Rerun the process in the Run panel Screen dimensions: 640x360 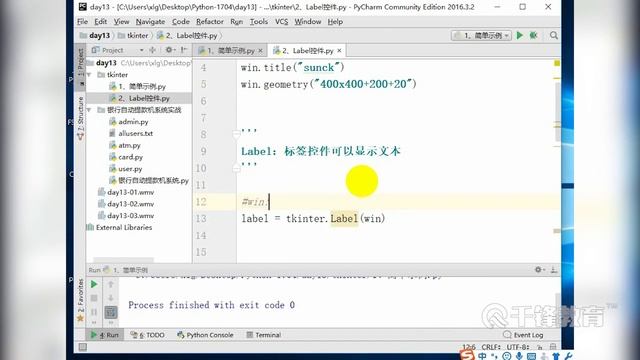pyautogui.click(x=94, y=284)
